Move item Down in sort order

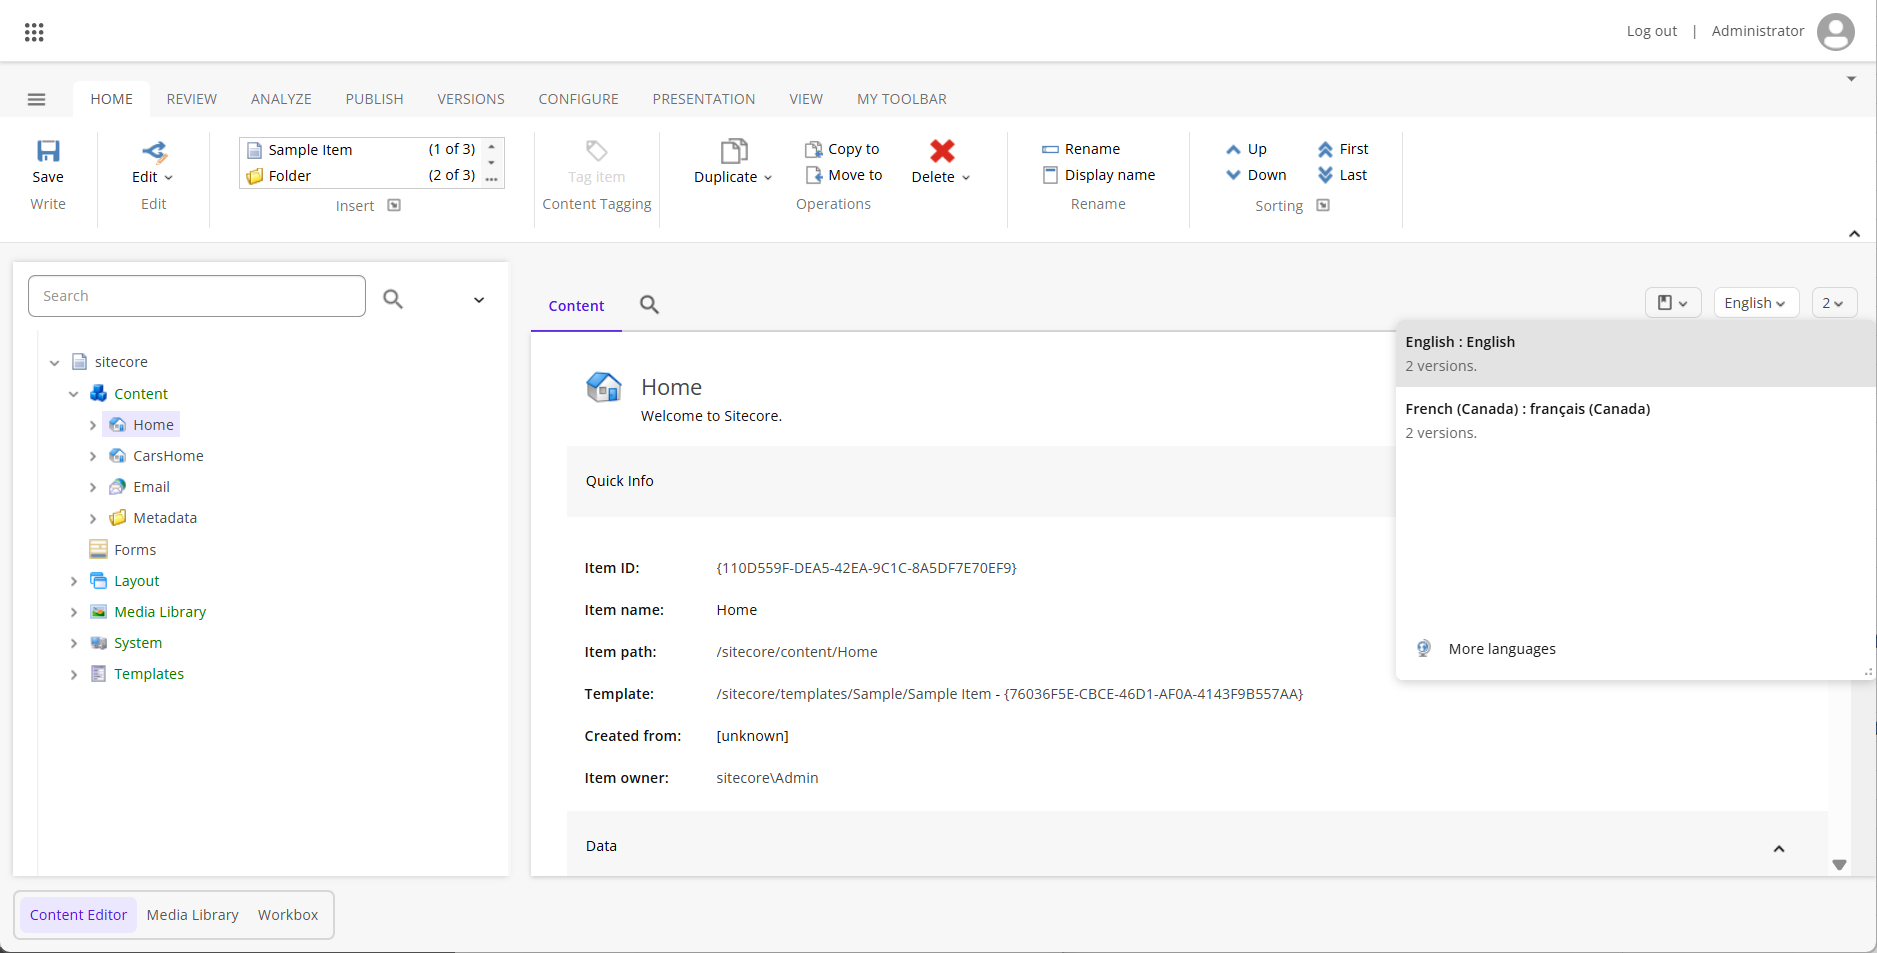click(1256, 175)
